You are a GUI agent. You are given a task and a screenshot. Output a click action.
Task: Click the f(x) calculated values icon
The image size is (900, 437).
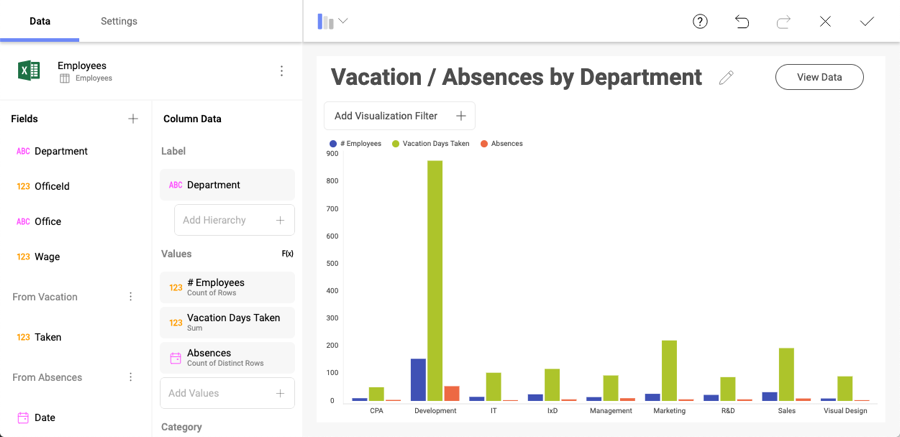(287, 254)
